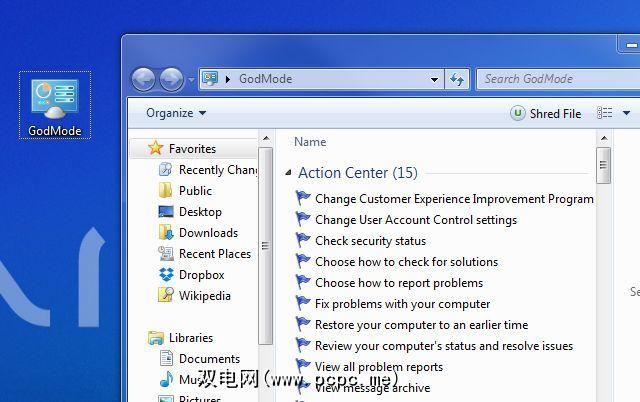
Task: Click file list scroll up arrow
Action: 604,139
